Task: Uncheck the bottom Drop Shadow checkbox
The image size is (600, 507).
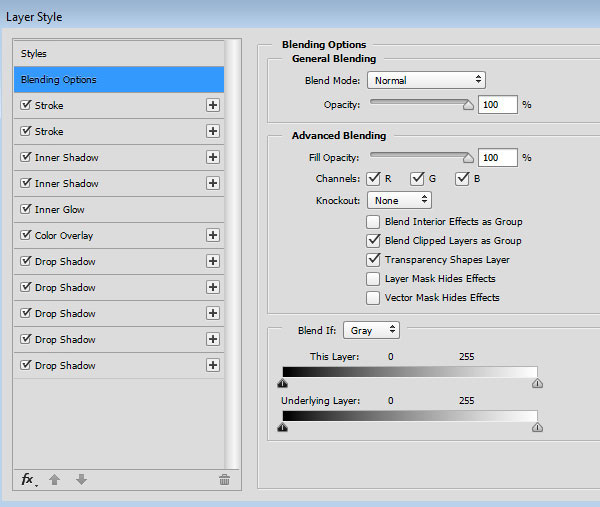Action: (x=26, y=365)
